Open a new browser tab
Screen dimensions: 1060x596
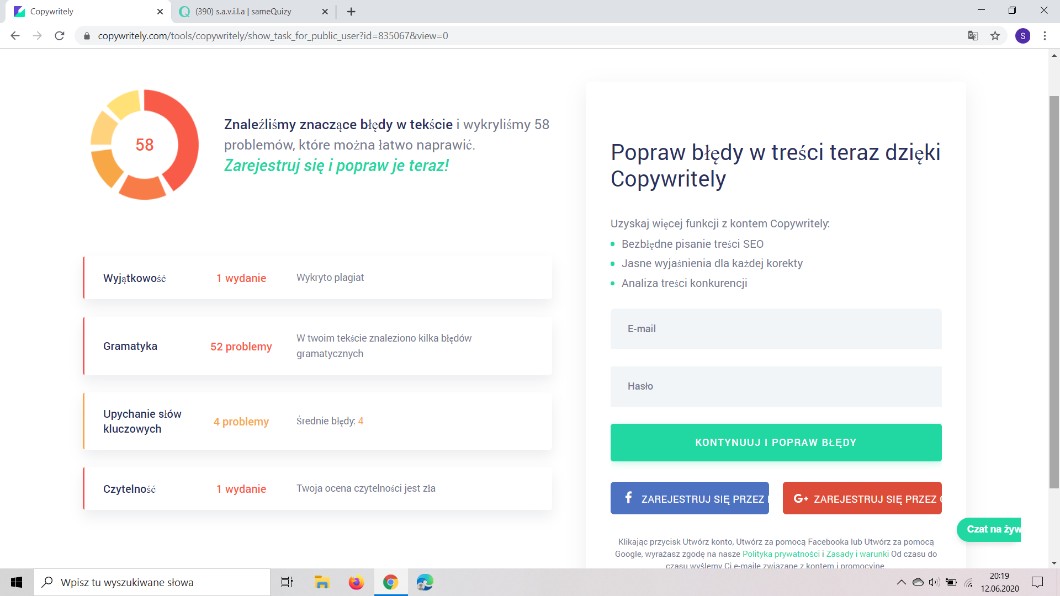(351, 12)
